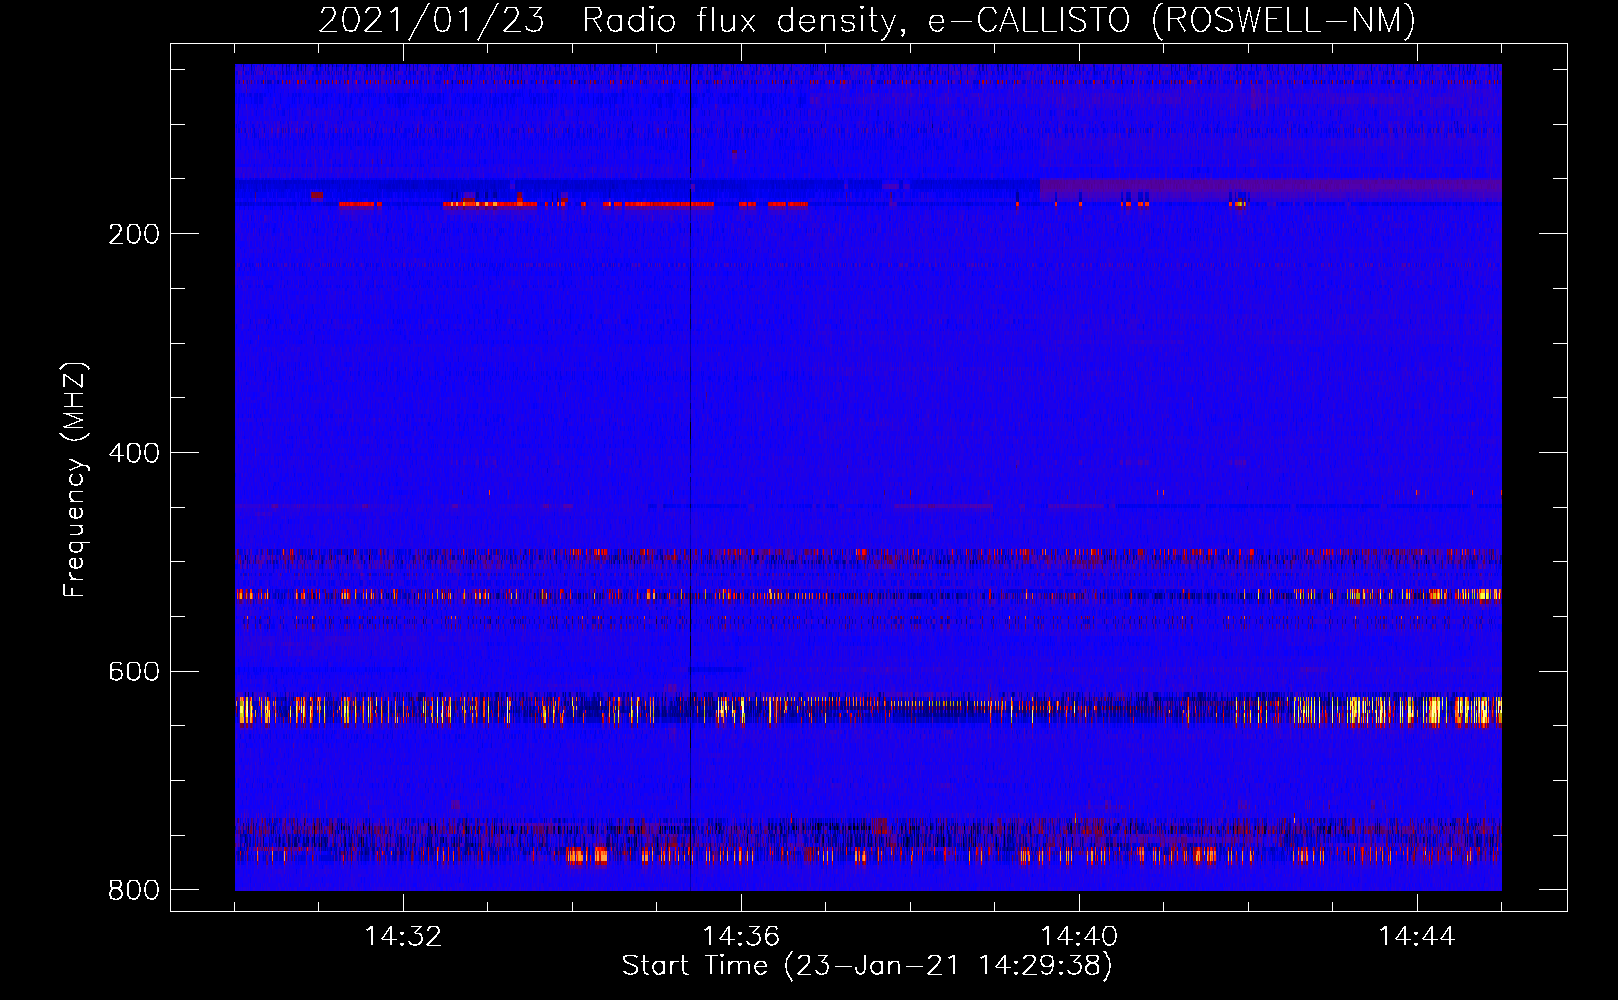Click the 400 frequency tick label
This screenshot has height=1000, width=1618.
click(134, 453)
